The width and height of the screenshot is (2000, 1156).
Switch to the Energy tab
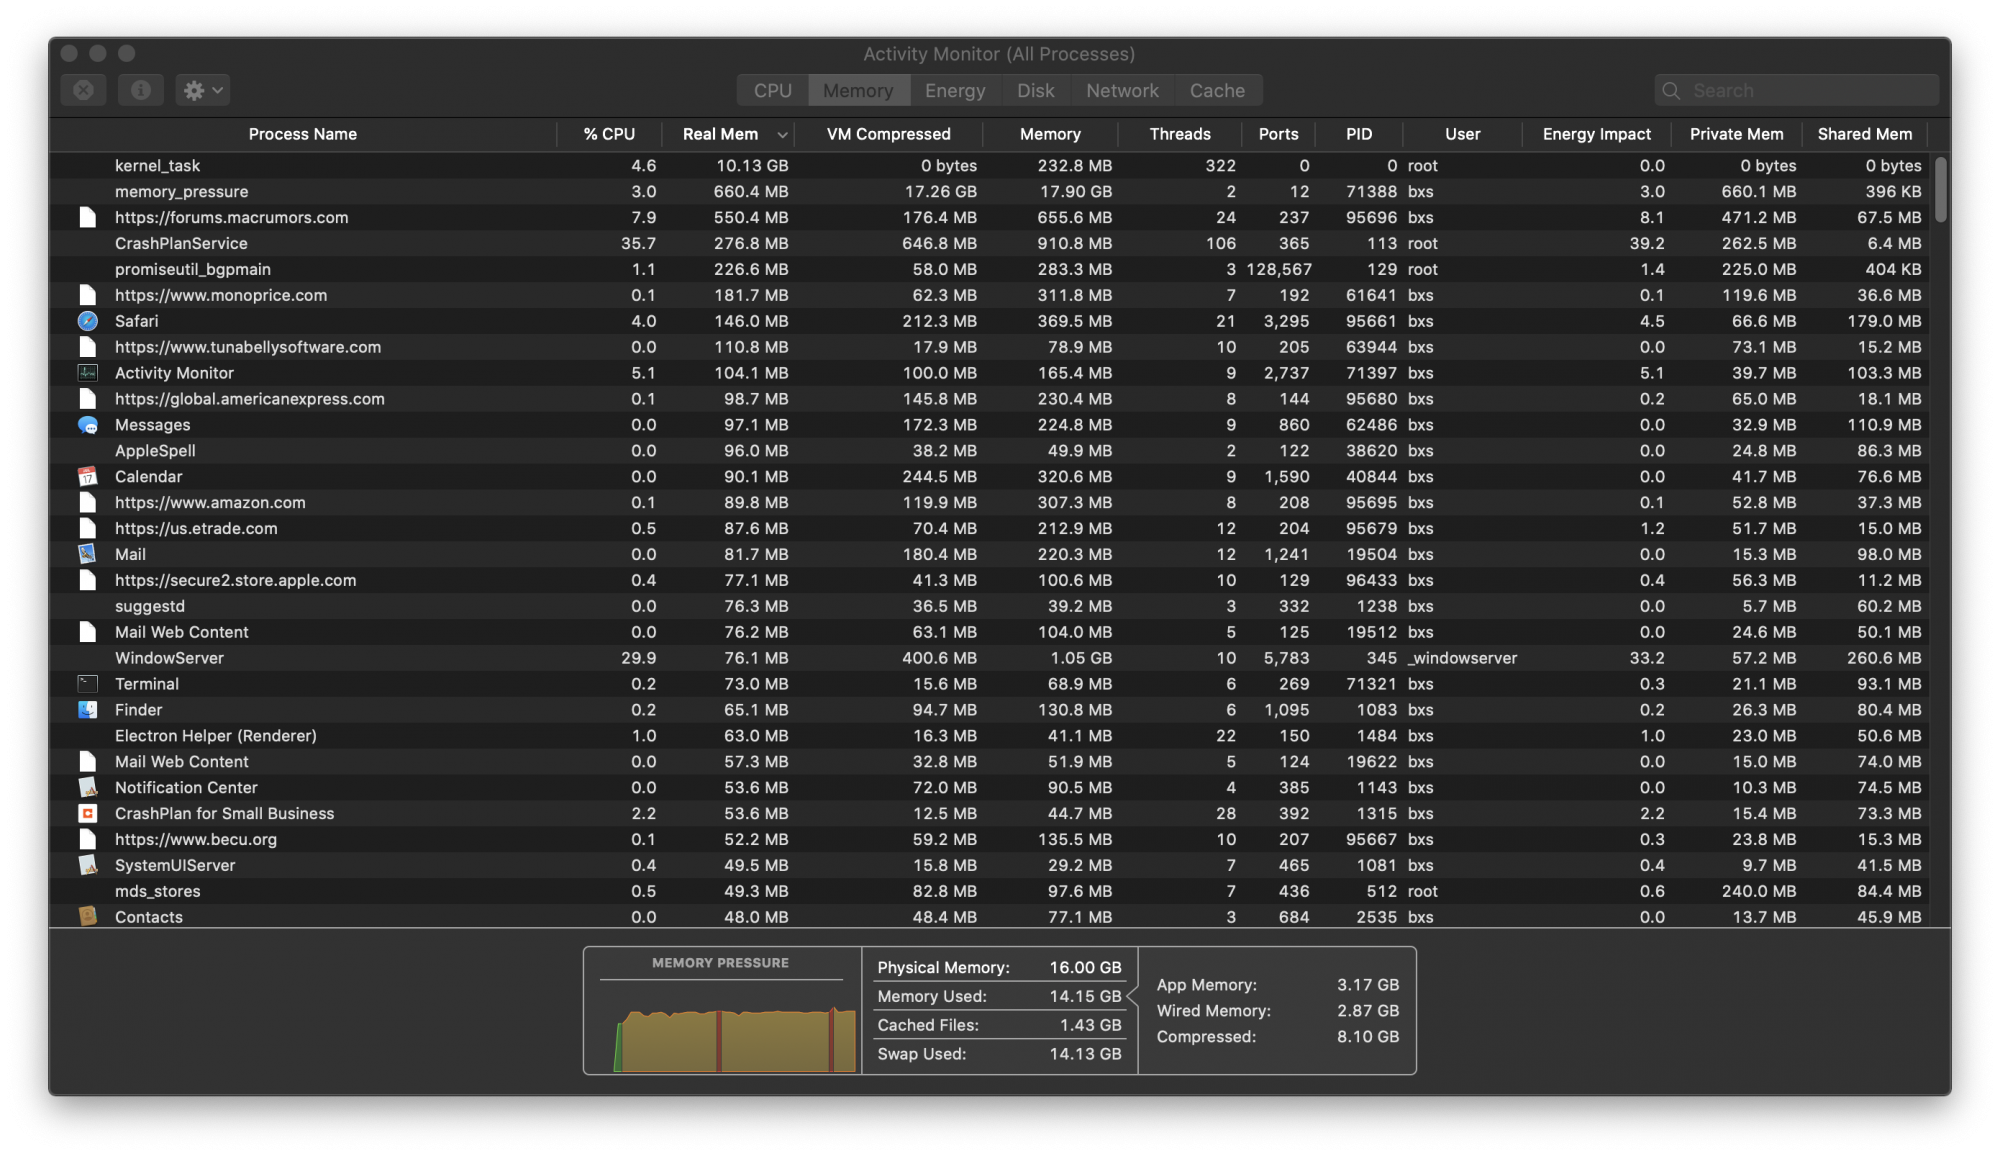click(954, 90)
